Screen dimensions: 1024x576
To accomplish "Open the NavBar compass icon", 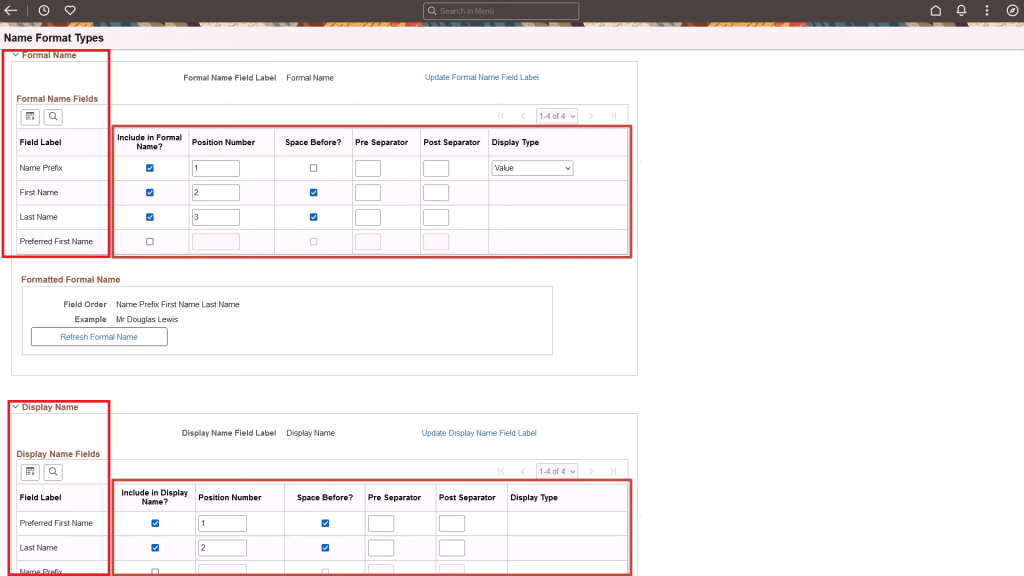I will pyautogui.click(x=1012, y=10).
